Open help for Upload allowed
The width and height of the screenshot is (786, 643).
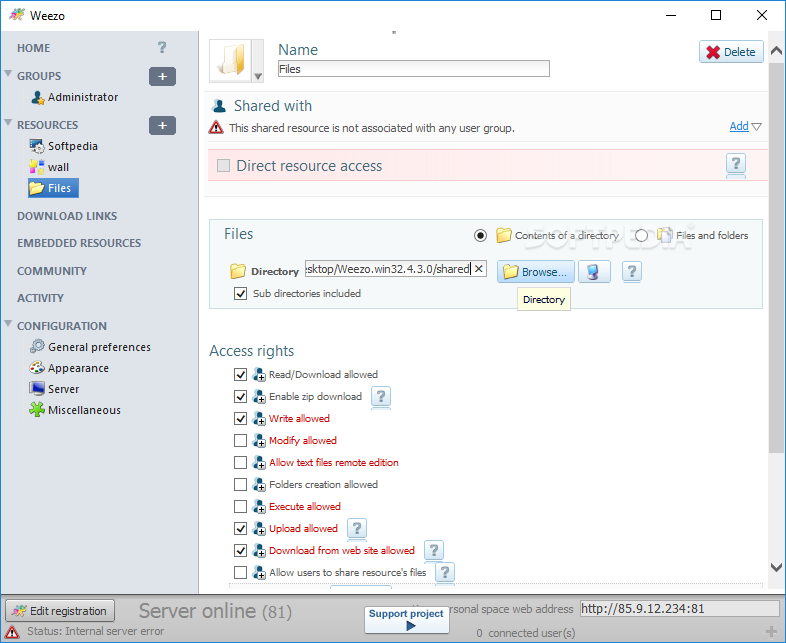pos(357,528)
